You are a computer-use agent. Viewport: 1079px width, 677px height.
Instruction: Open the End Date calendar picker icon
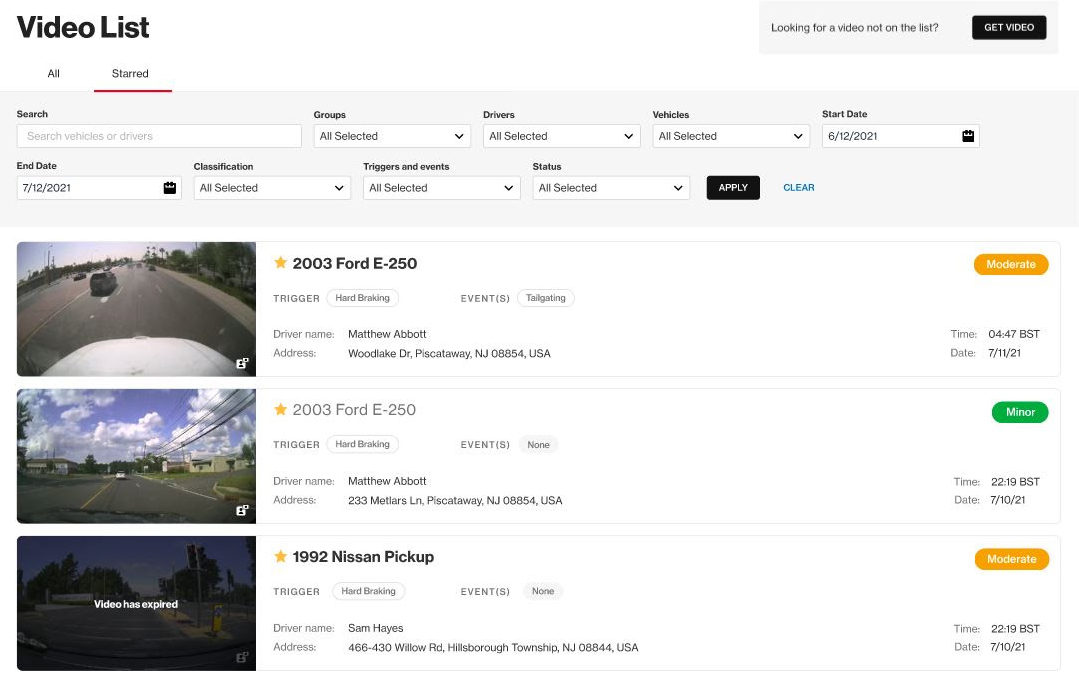click(x=169, y=188)
